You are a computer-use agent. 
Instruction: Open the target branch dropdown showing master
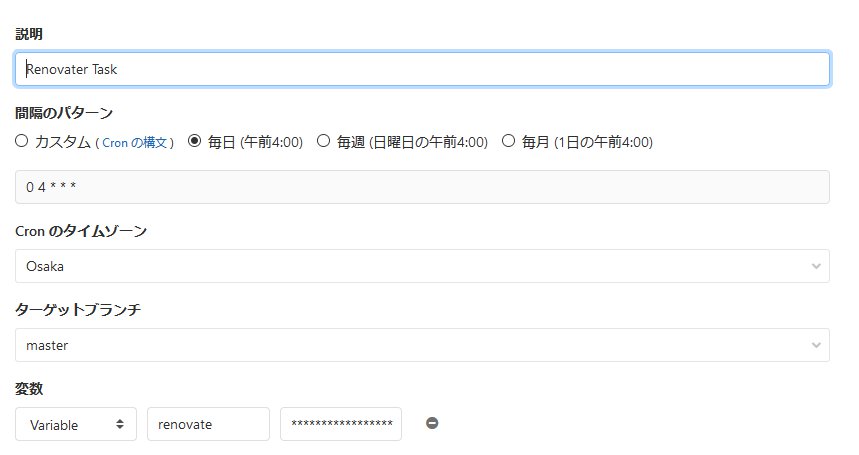[421, 345]
